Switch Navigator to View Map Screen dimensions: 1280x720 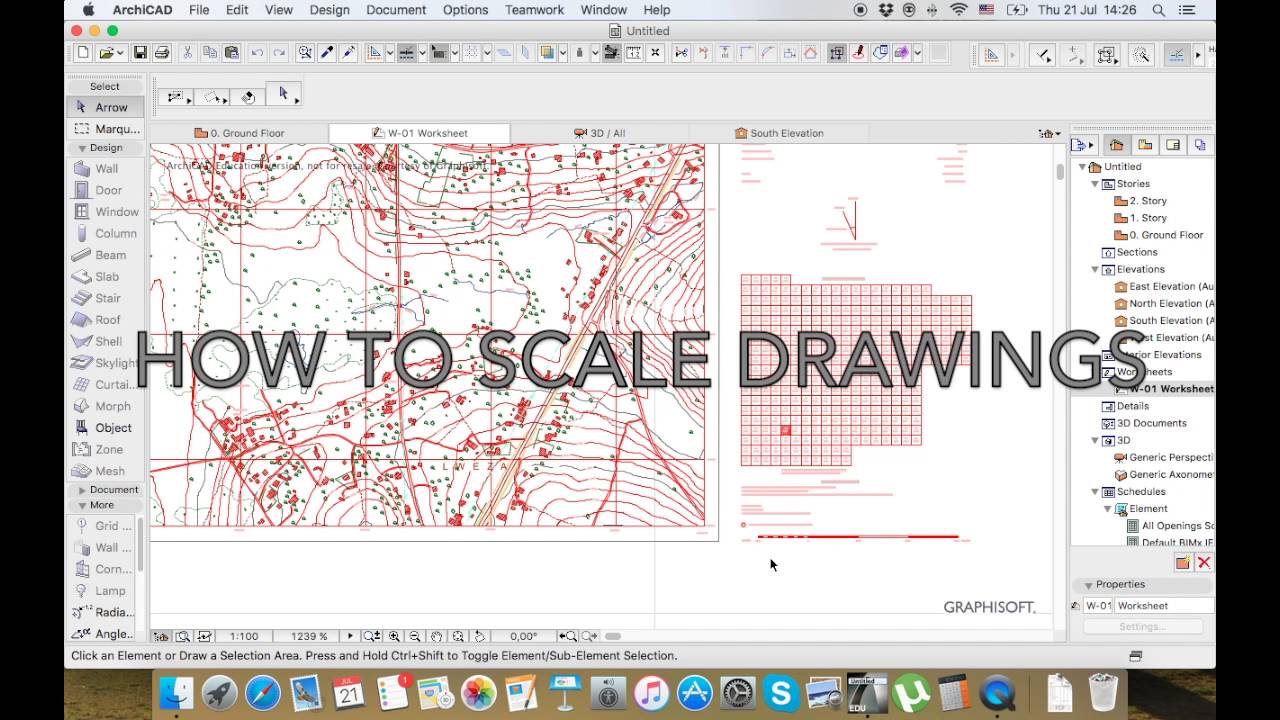[x=1145, y=145]
